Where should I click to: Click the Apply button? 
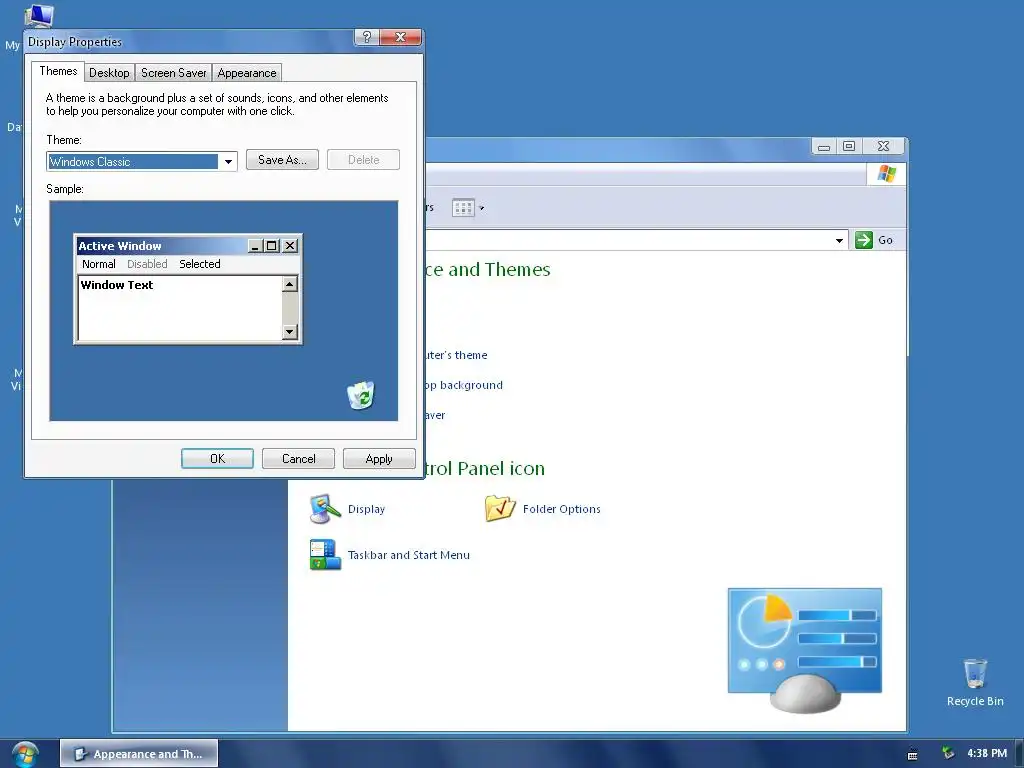pos(379,458)
